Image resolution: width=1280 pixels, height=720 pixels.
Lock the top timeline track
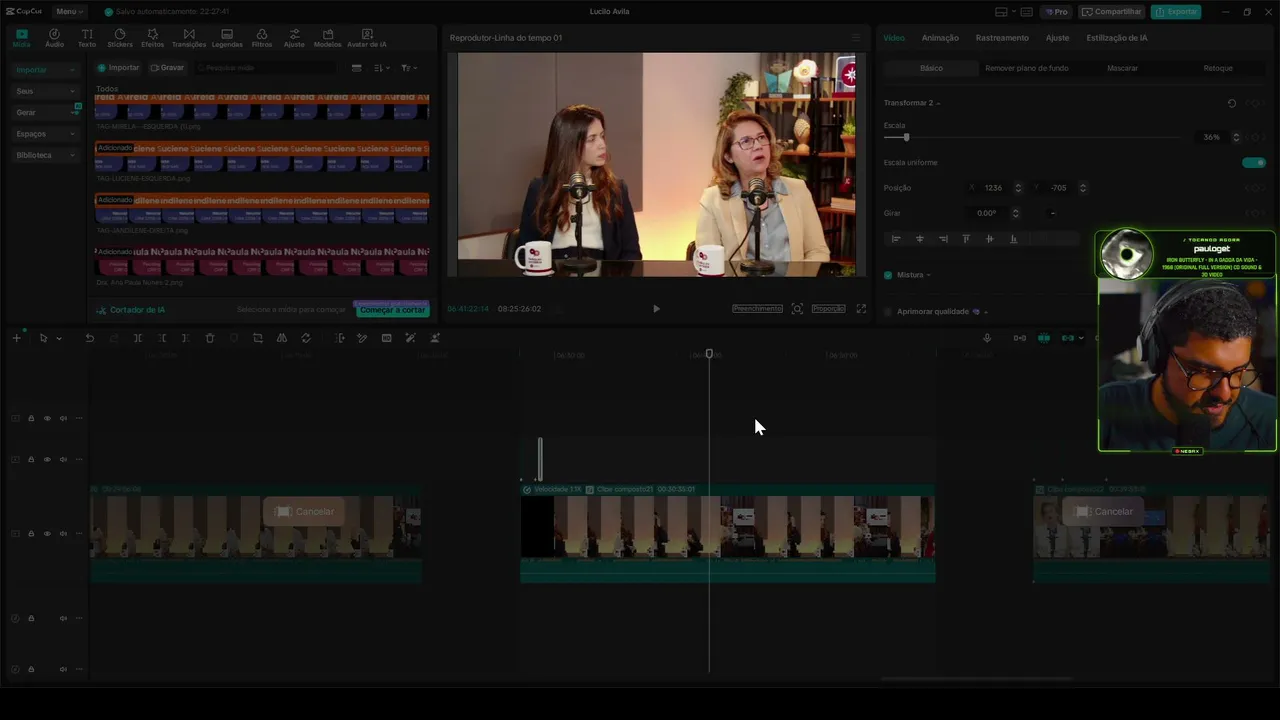click(x=31, y=418)
